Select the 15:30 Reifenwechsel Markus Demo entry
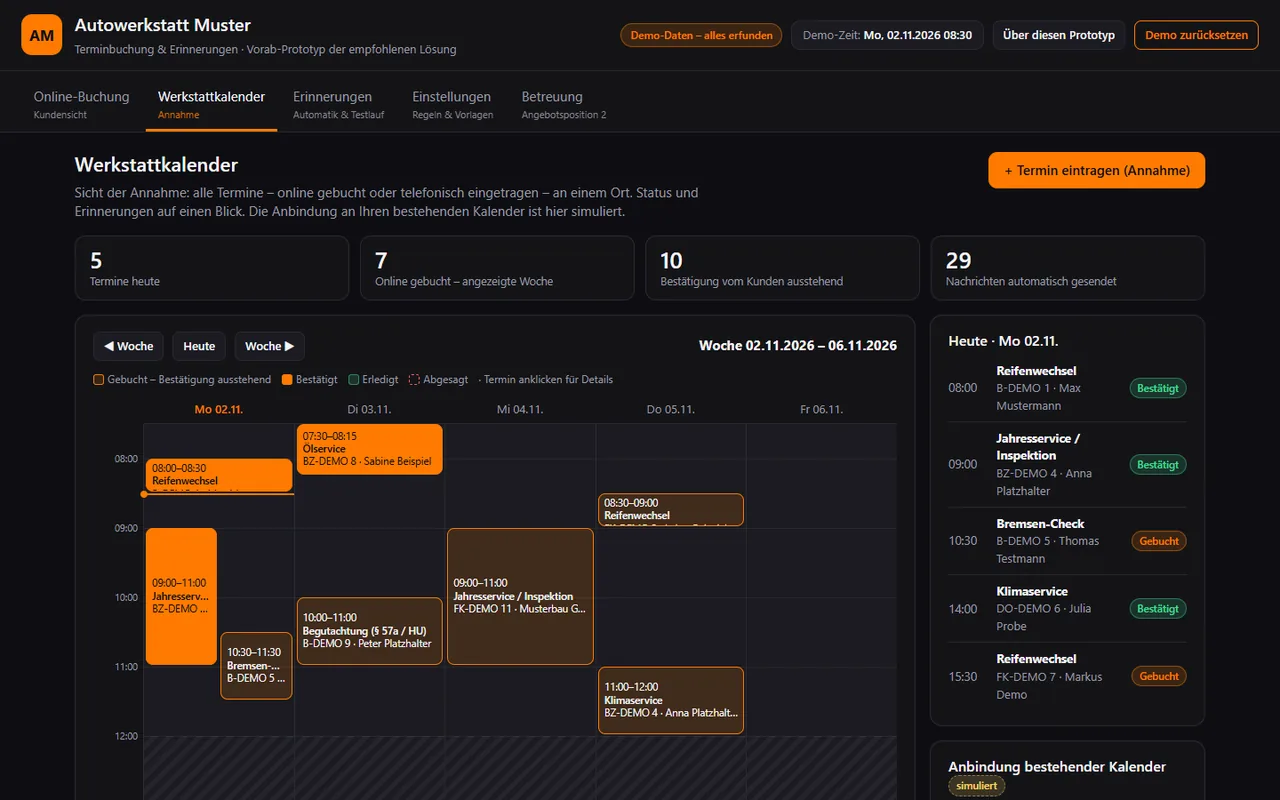 coord(1068,676)
